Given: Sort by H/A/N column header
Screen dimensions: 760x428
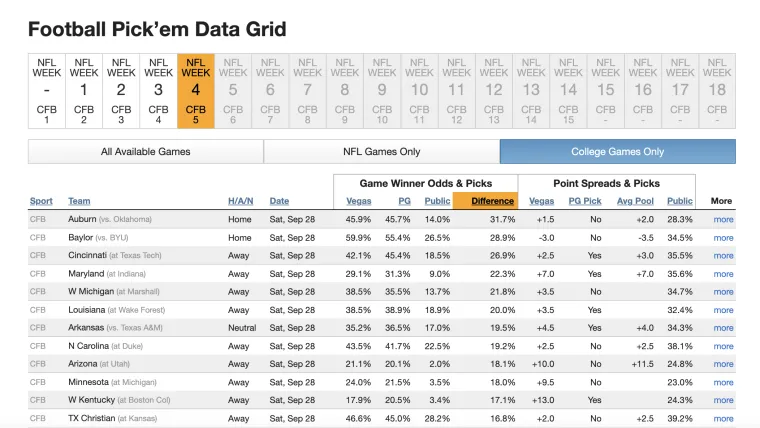Looking at the screenshot, I should (x=240, y=201).
